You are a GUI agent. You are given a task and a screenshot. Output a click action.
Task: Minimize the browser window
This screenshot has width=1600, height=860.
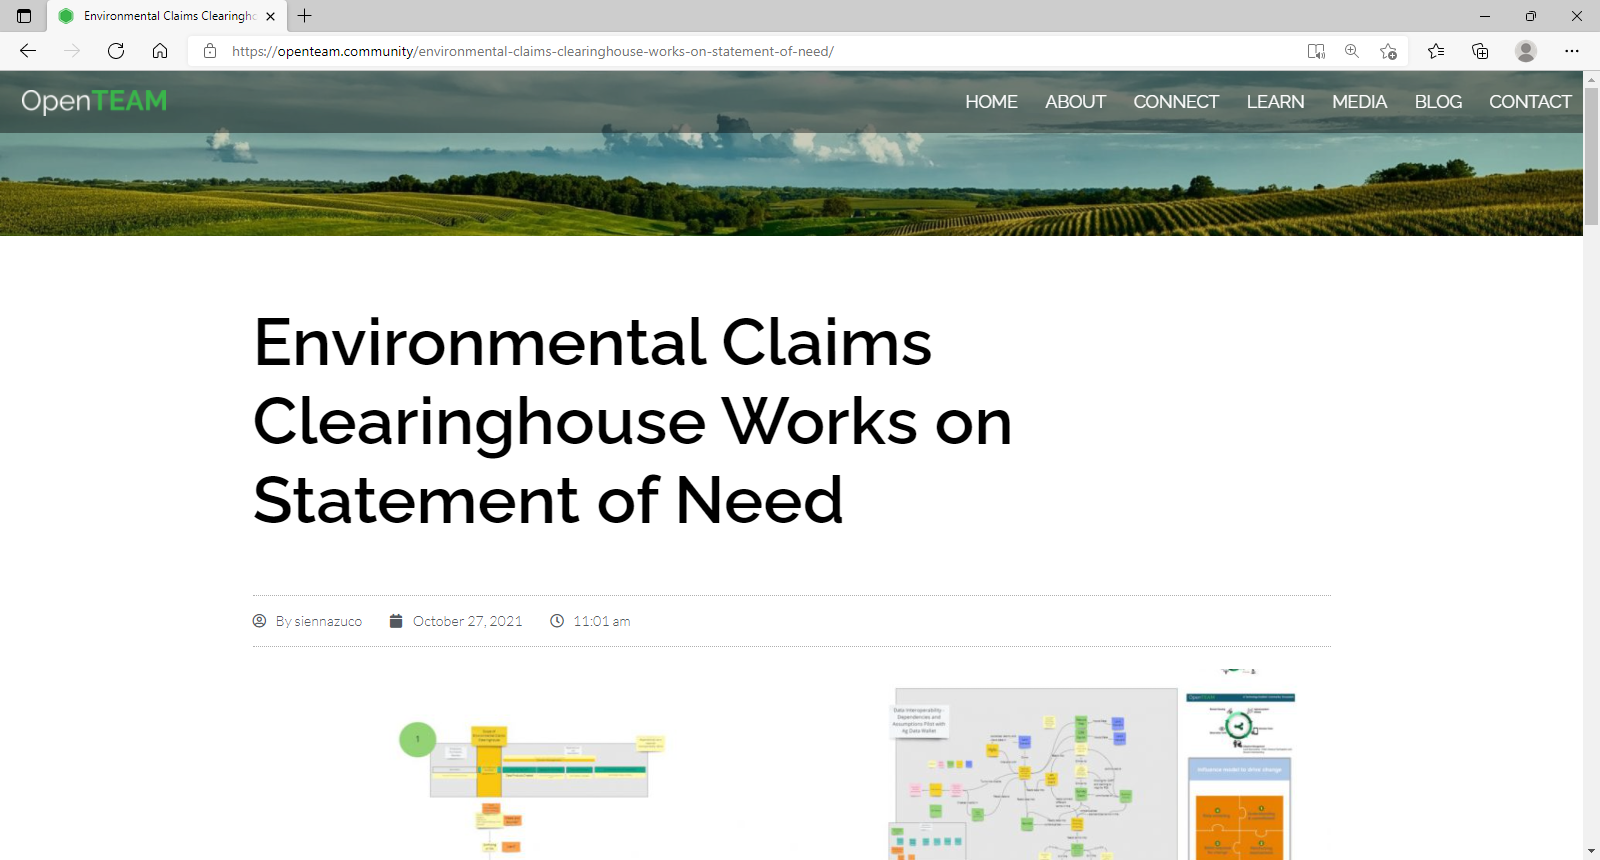[1485, 16]
